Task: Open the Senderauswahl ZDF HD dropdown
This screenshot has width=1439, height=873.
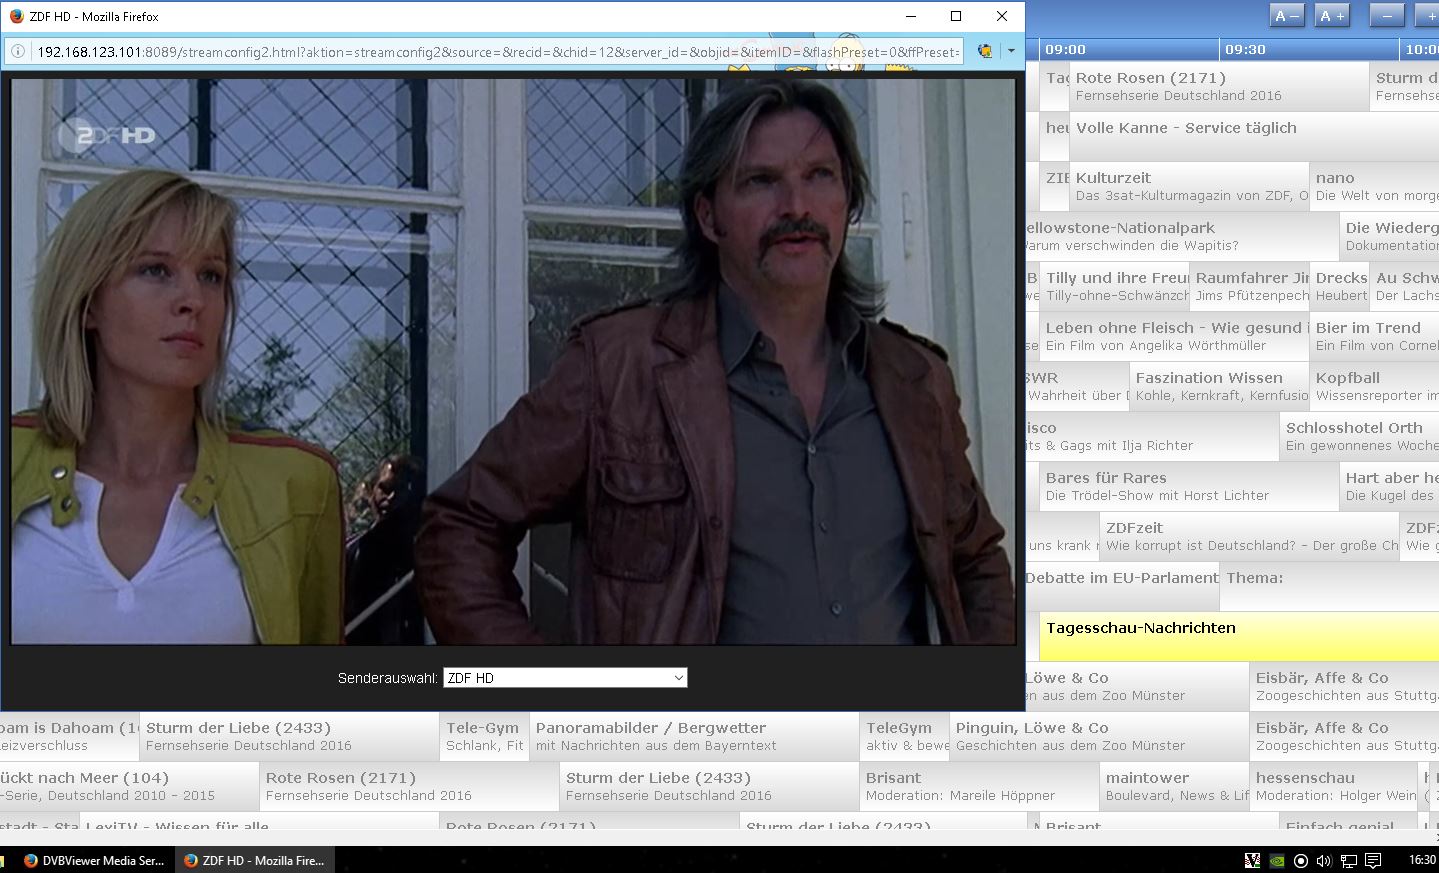Action: coord(565,678)
